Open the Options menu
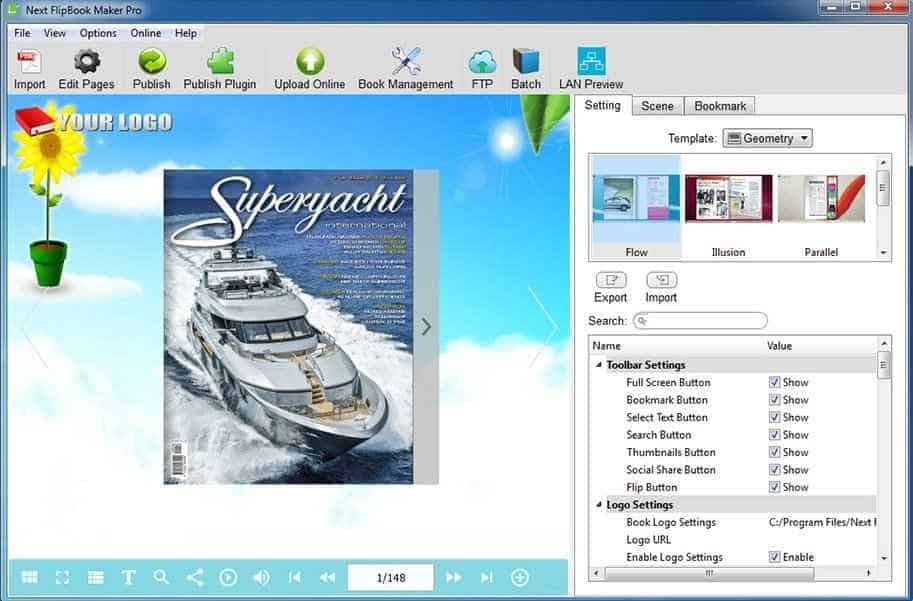Screen dimensions: 913x601 coord(98,33)
